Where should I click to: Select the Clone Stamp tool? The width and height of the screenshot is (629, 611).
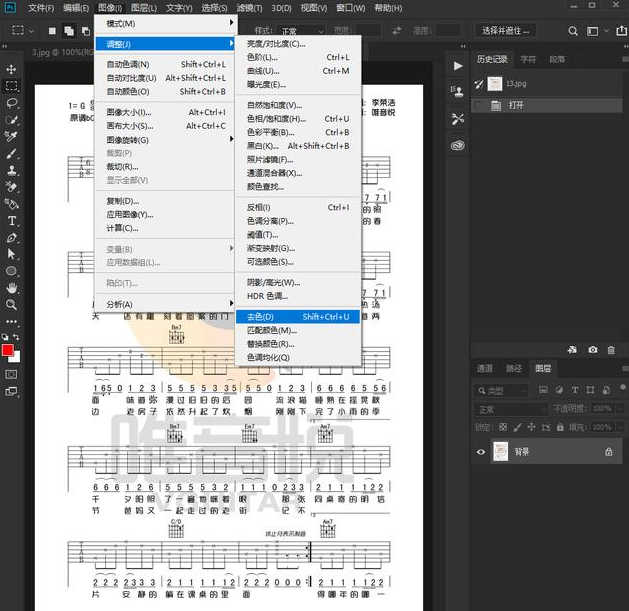(x=11, y=170)
